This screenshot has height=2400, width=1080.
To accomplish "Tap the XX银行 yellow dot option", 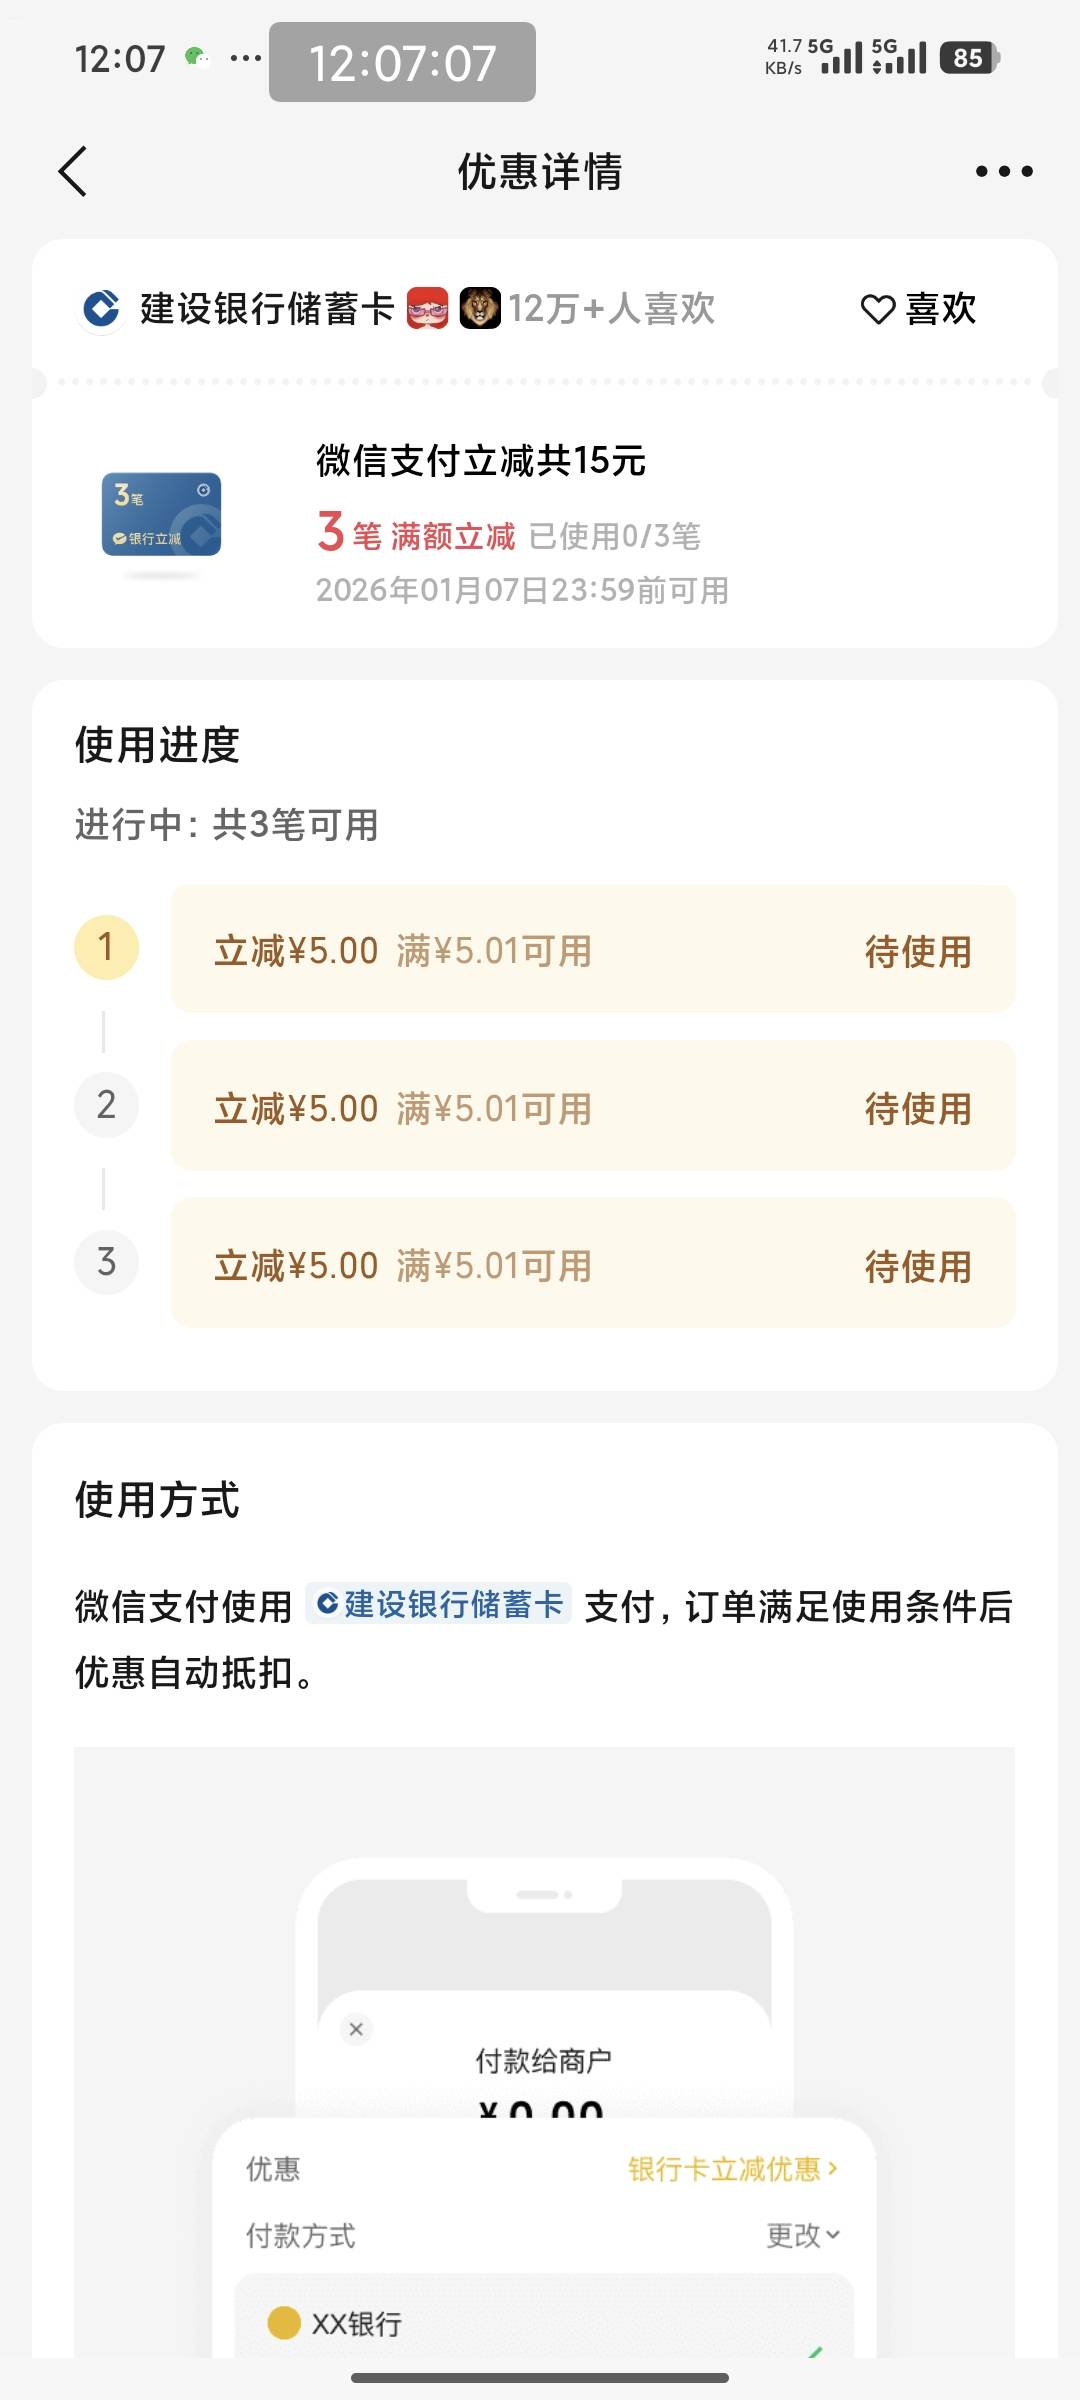I will (x=284, y=2322).
